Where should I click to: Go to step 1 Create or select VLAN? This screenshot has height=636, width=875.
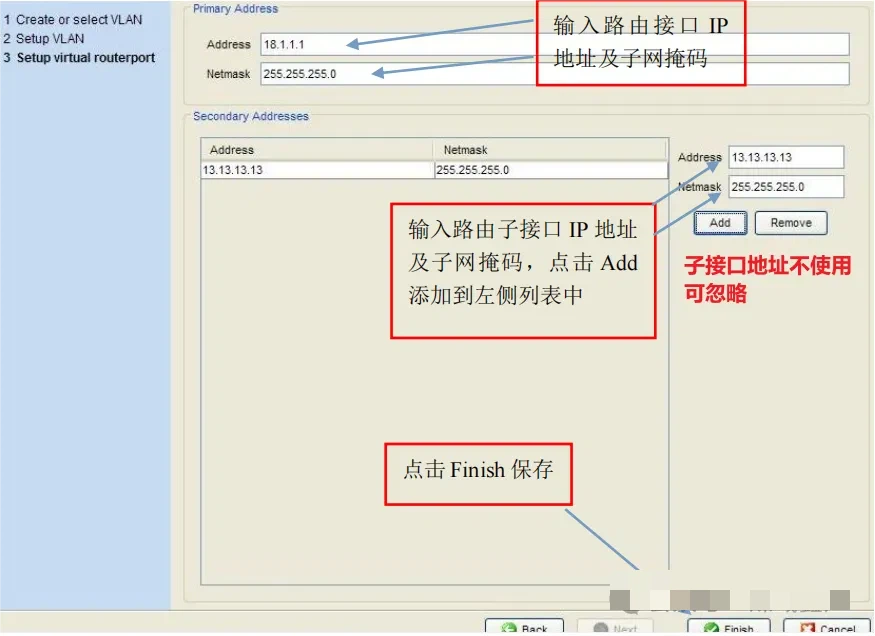(79, 20)
